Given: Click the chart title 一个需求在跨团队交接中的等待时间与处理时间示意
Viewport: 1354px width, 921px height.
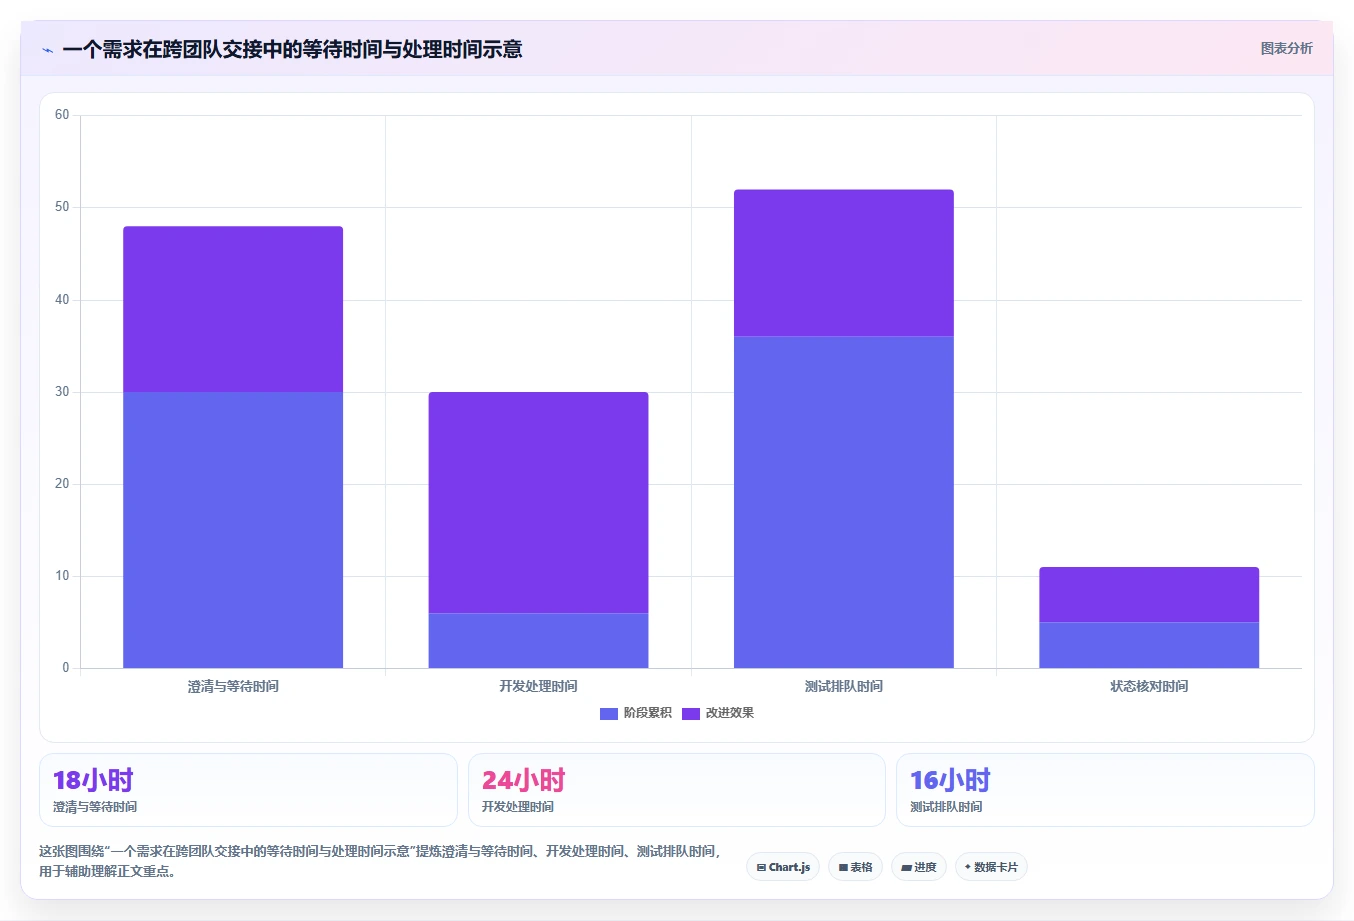Looking at the screenshot, I should pyautogui.click(x=292, y=49).
